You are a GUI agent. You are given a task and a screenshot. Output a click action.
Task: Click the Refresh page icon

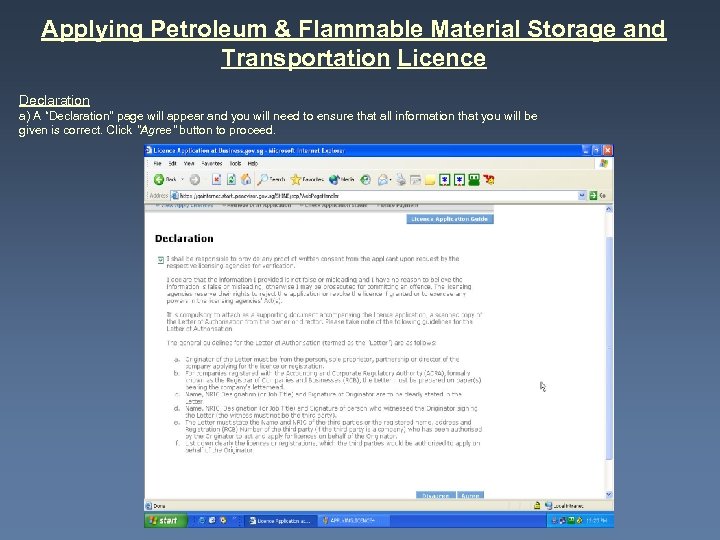[231, 180]
